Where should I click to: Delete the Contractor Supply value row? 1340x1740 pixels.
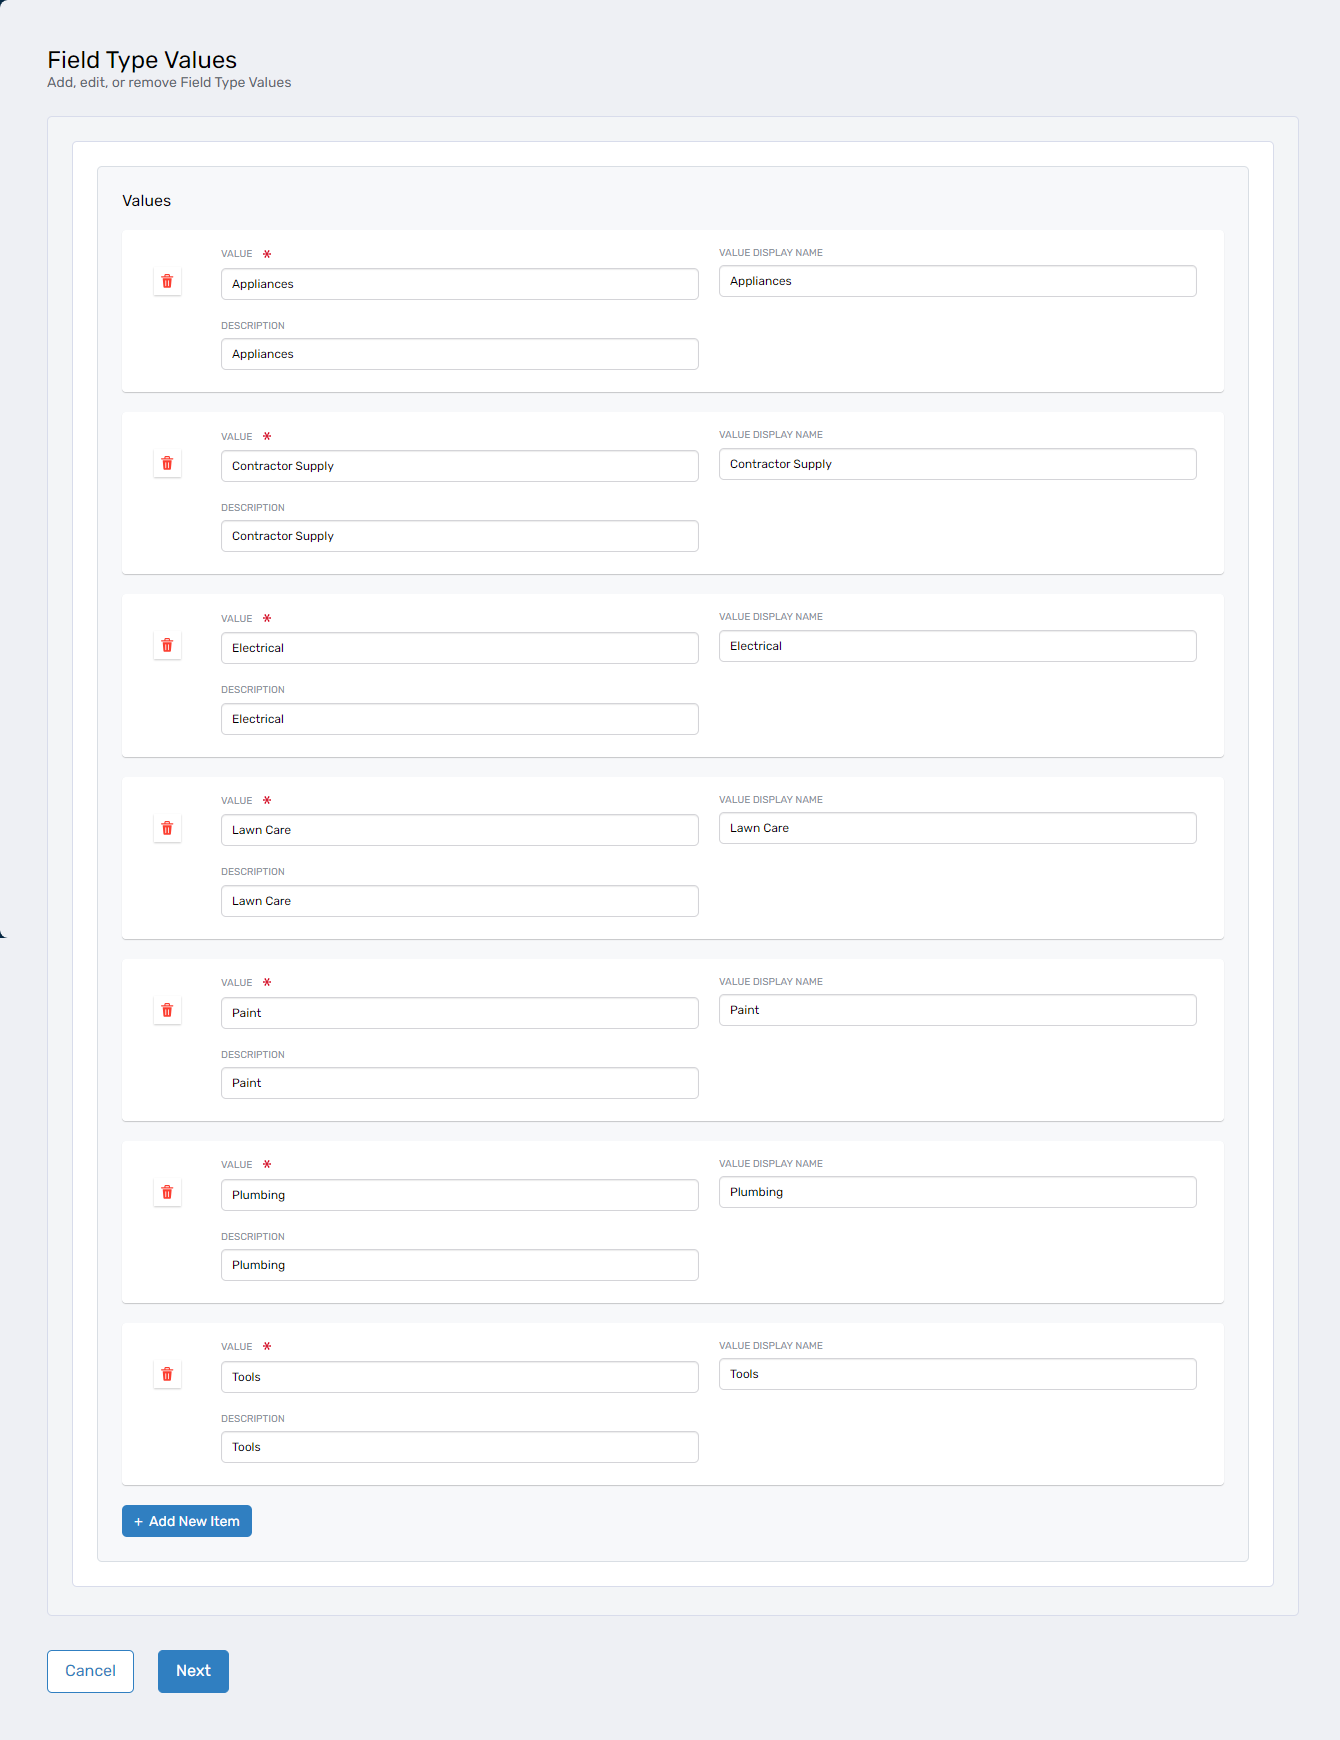pos(167,464)
